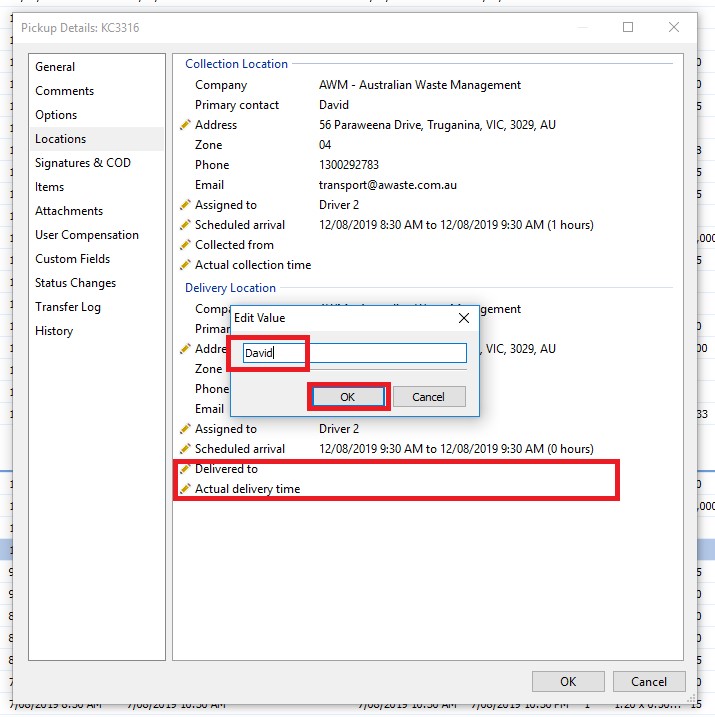Edit Actual delivery time using pencil icon
This screenshot has height=717, width=715.
pyautogui.click(x=185, y=489)
